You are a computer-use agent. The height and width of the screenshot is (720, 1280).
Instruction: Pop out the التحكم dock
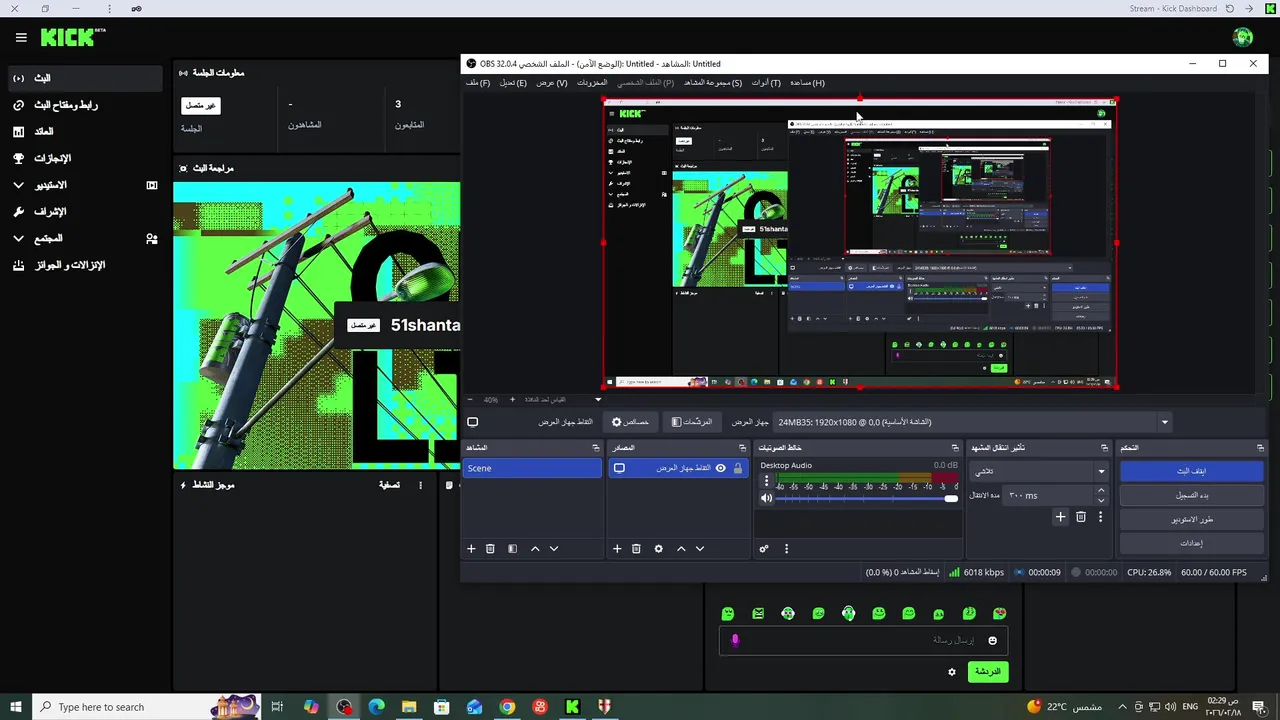[x=1260, y=448]
